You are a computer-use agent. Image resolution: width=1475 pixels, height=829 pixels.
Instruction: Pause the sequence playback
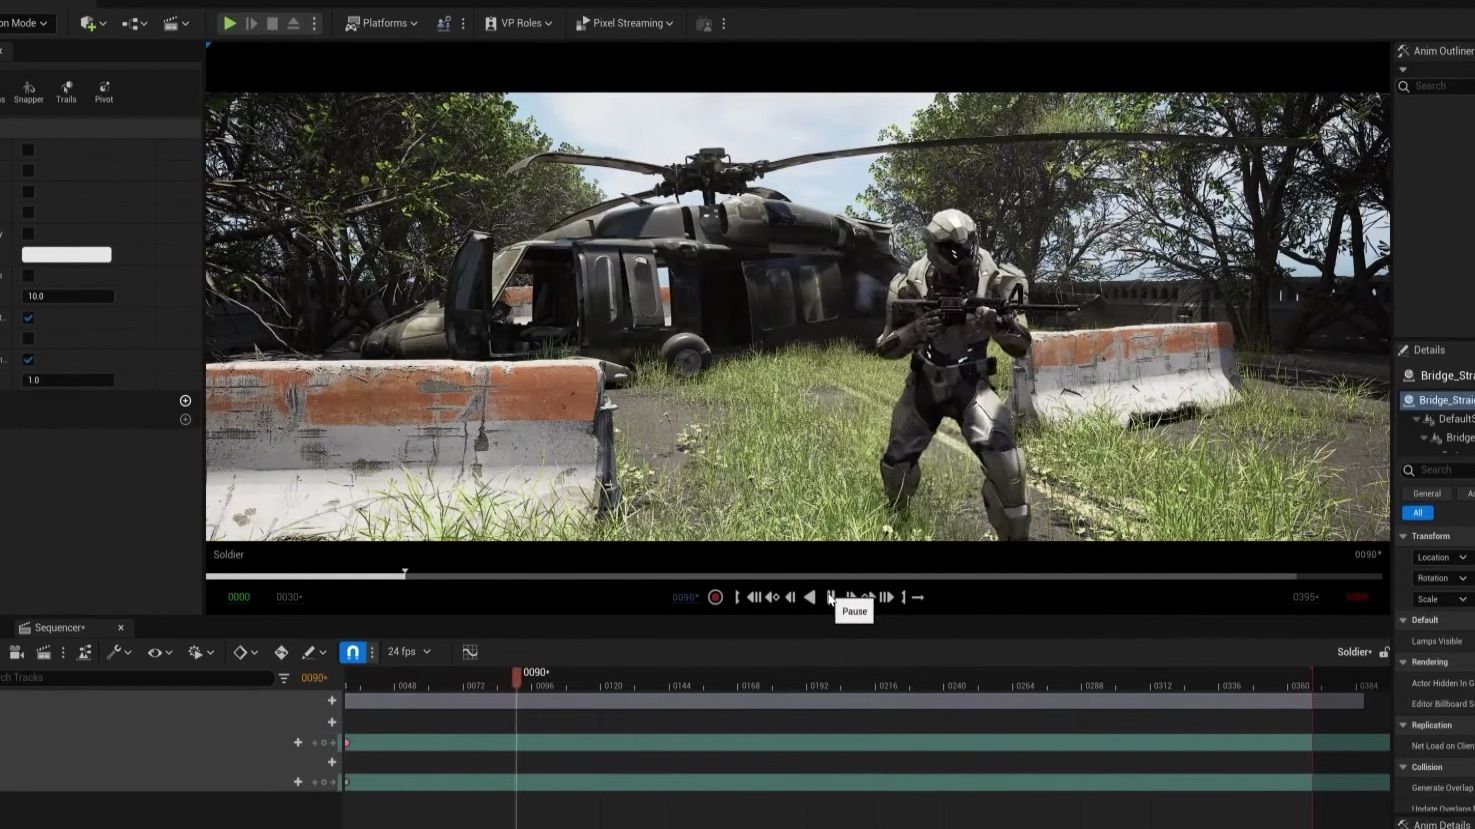pyautogui.click(x=831, y=597)
